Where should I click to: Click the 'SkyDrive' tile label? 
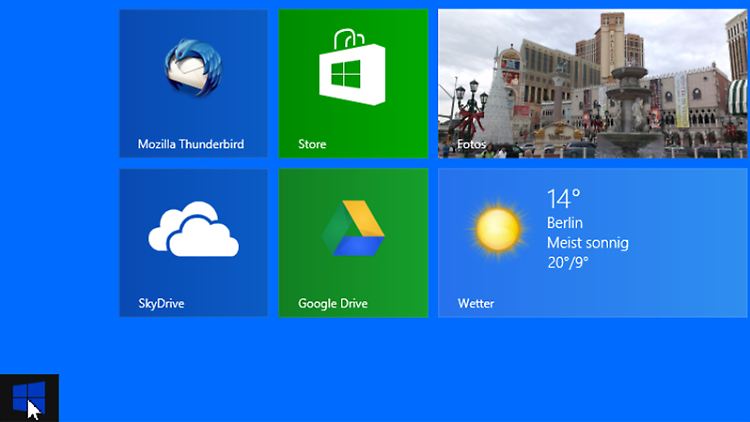pos(161,304)
